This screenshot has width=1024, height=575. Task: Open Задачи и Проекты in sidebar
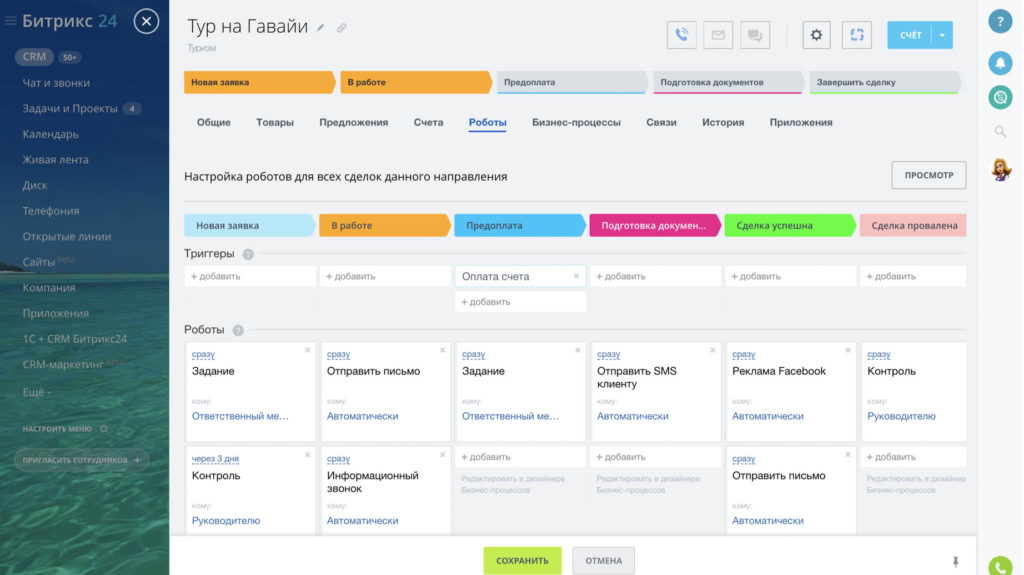(70, 108)
